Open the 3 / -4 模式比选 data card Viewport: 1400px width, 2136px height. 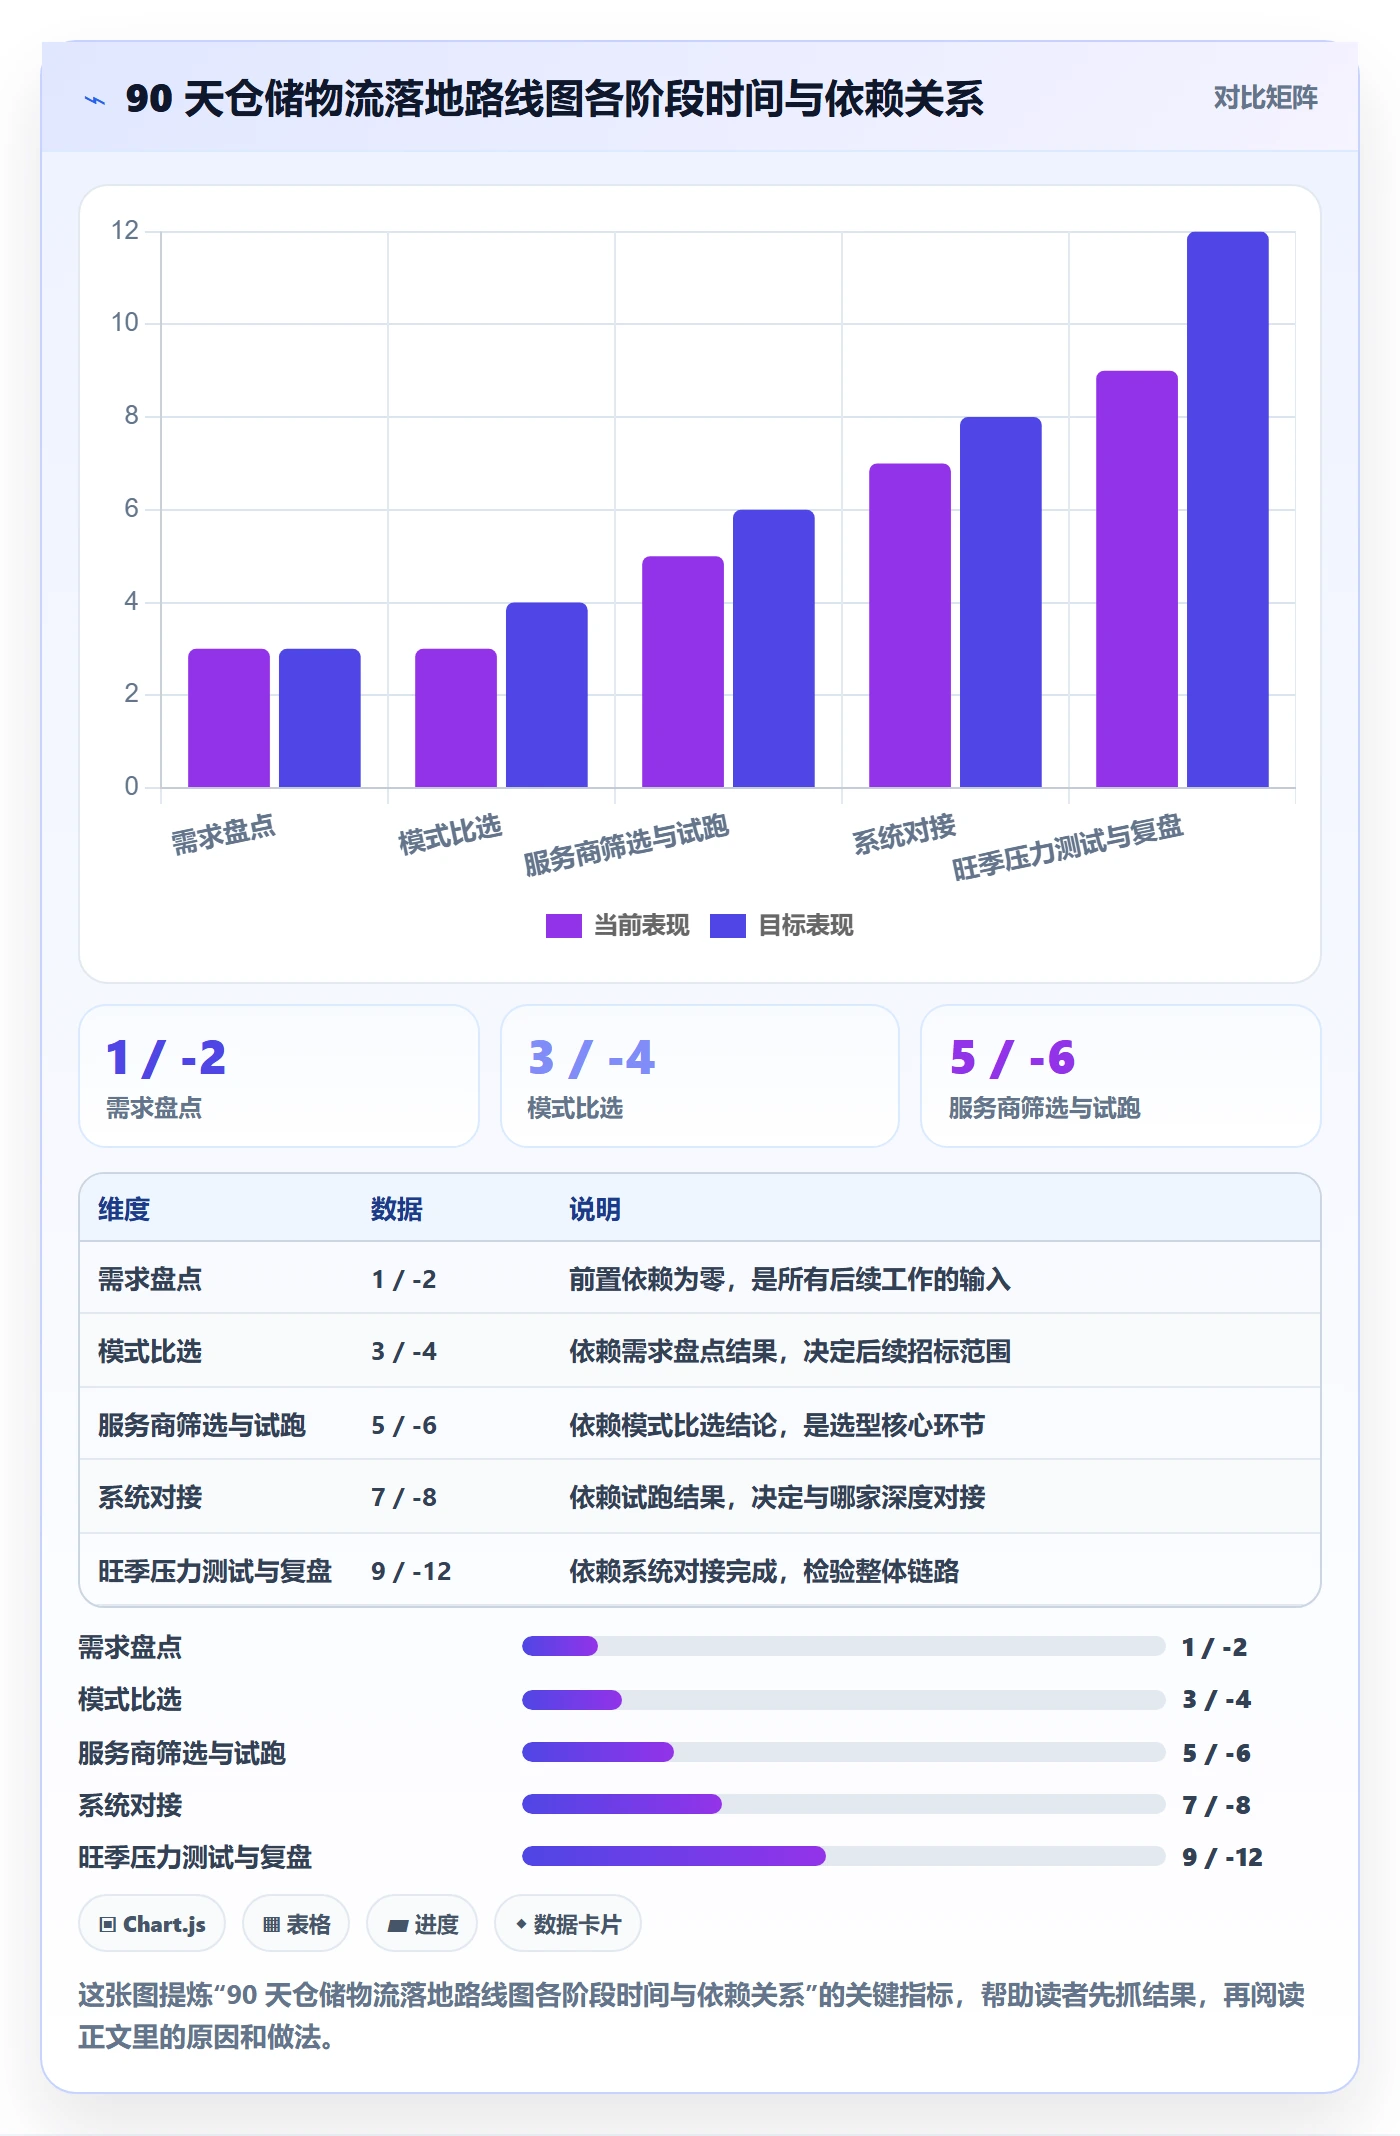pos(700,1076)
